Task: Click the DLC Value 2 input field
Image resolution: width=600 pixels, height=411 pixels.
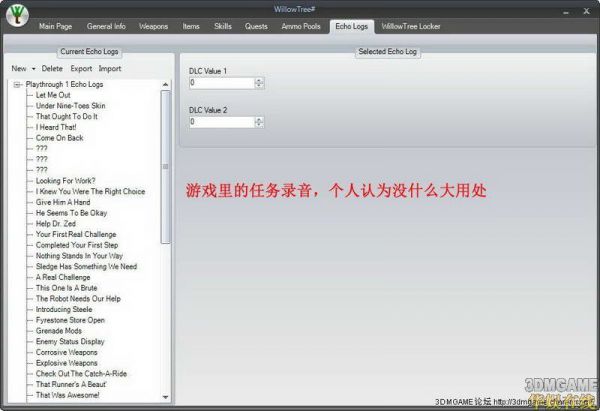Action: [x=221, y=122]
